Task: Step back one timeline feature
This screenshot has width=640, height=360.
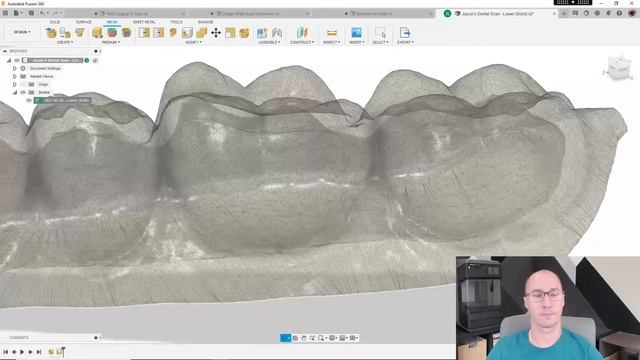Action: point(14,351)
